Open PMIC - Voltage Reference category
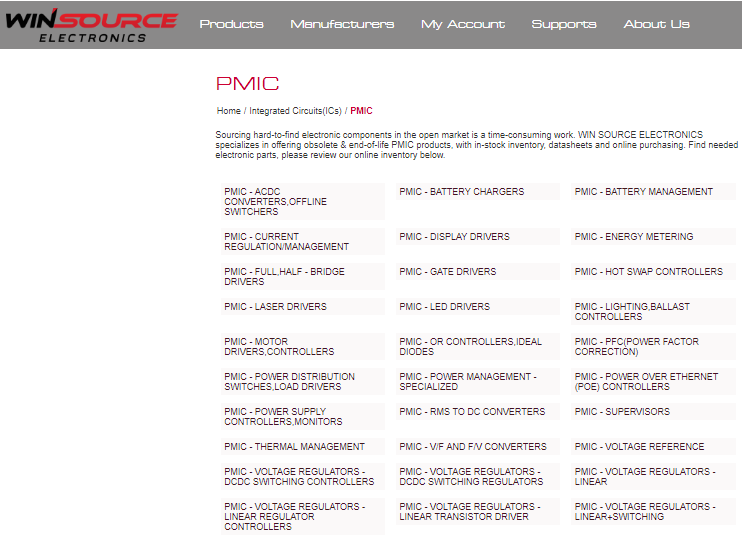The width and height of the screenshot is (744, 536). click(653, 446)
